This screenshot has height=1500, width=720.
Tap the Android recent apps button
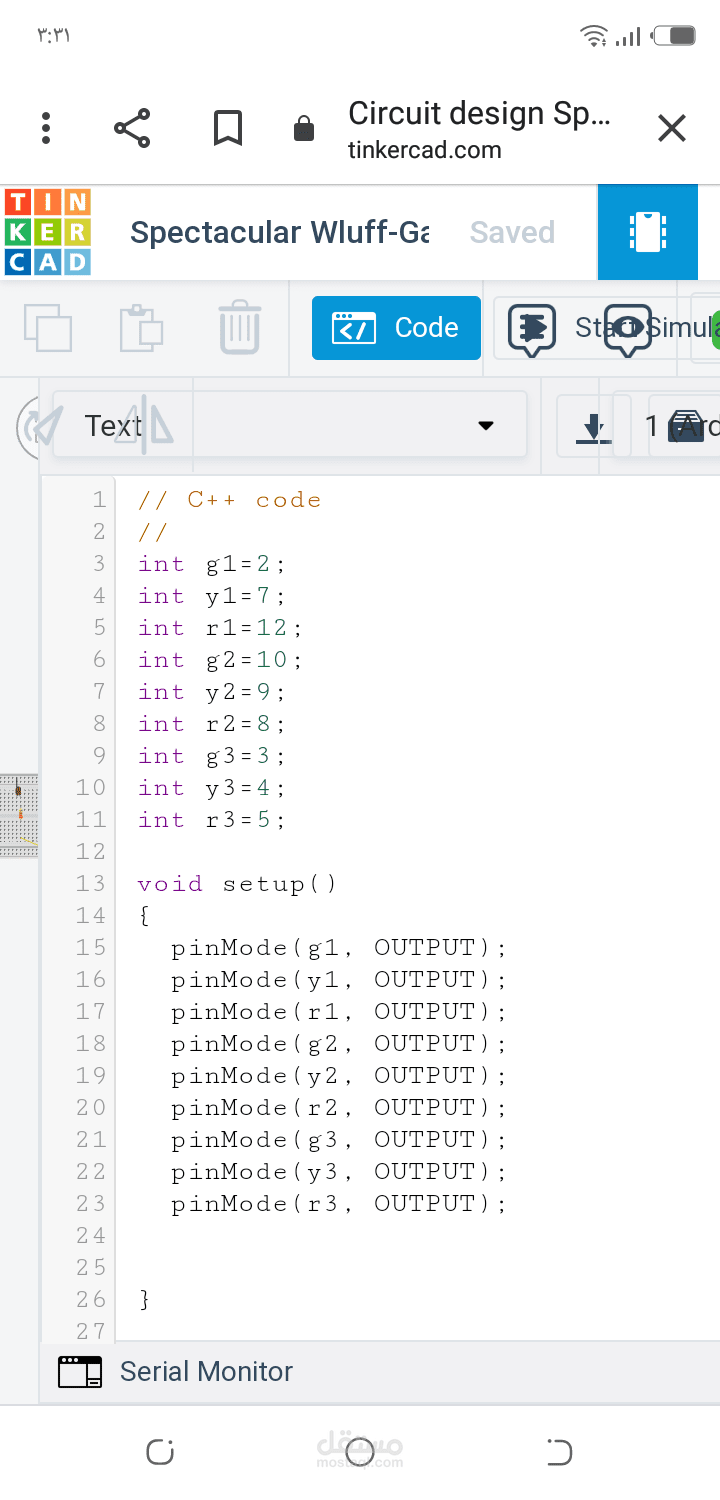160,1452
